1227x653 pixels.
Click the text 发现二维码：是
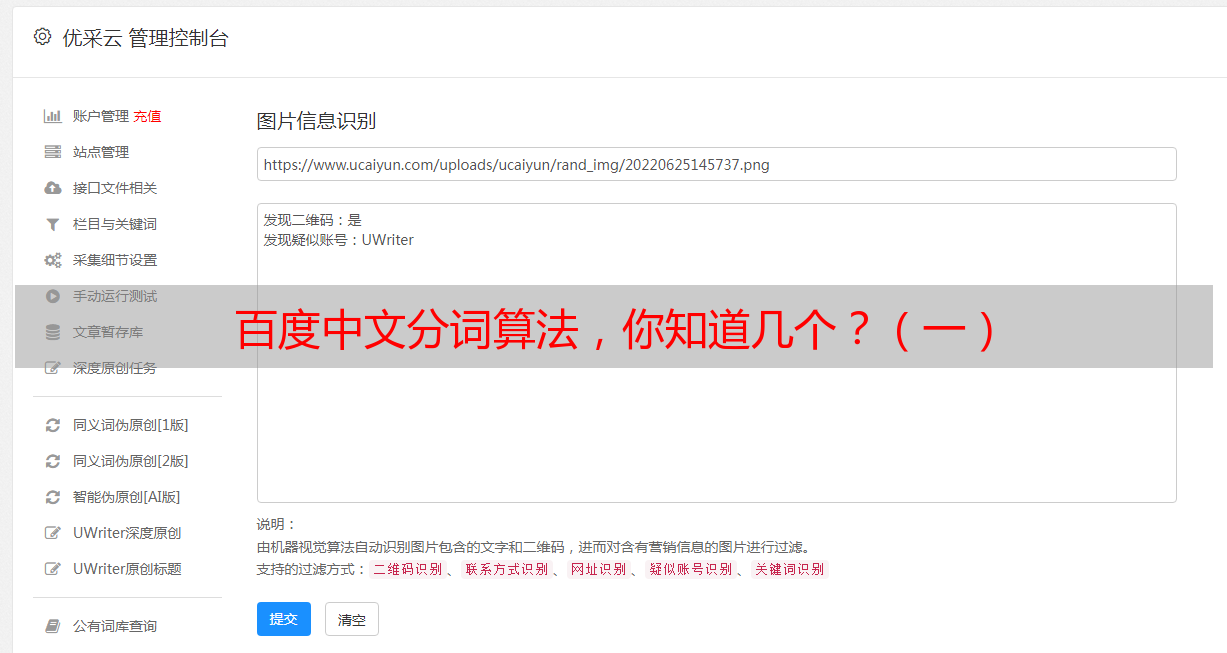point(312,220)
